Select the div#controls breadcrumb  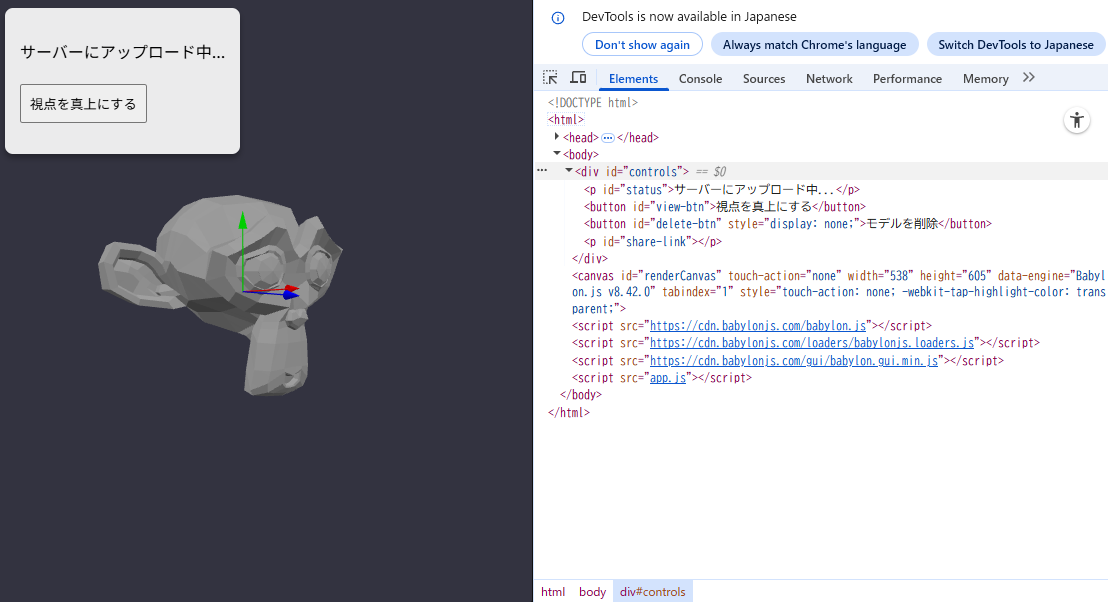pos(652,591)
